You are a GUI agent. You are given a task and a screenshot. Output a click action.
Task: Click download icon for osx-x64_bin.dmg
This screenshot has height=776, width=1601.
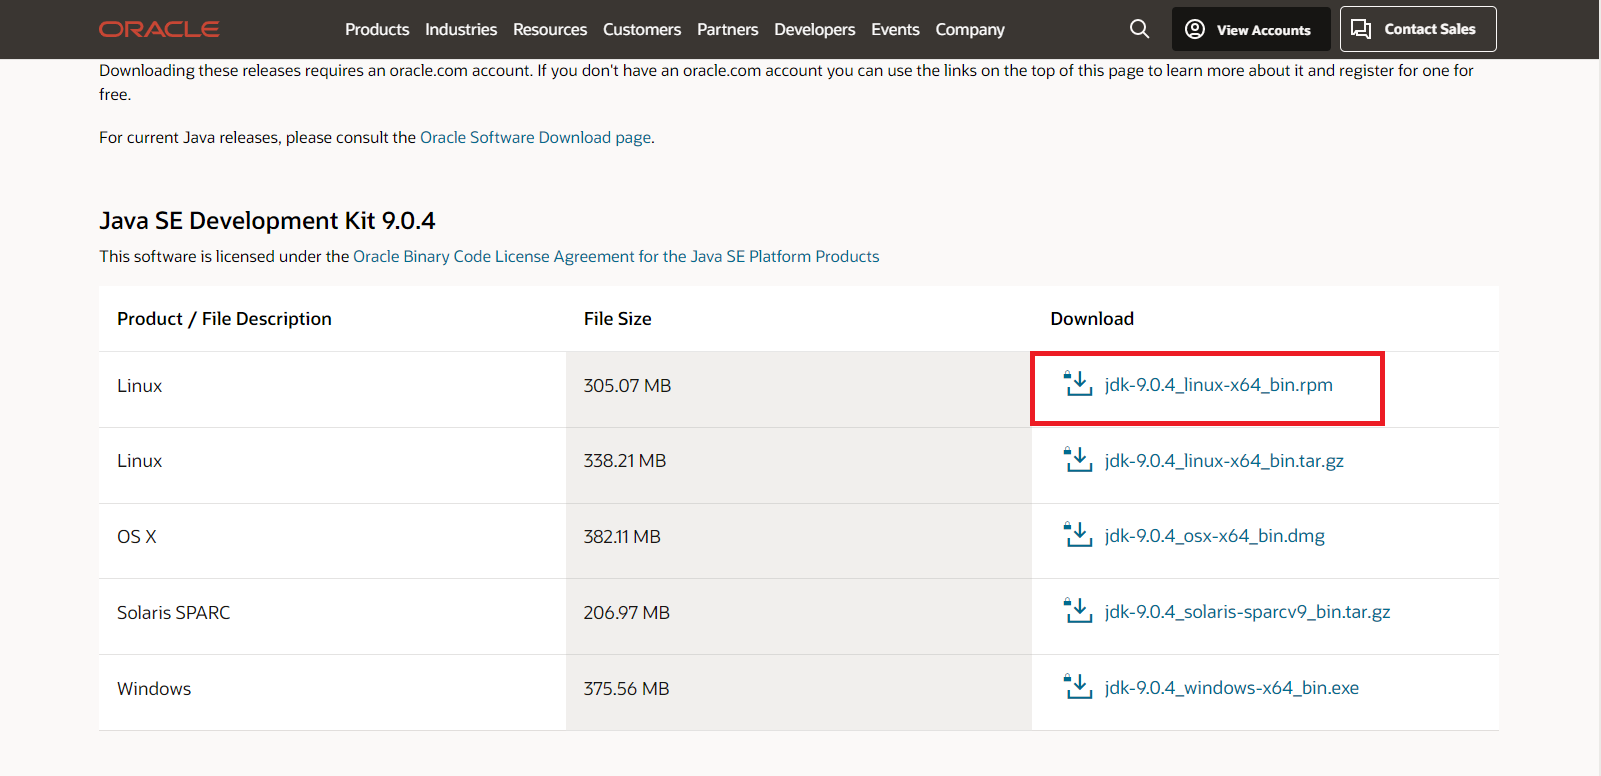click(1078, 535)
